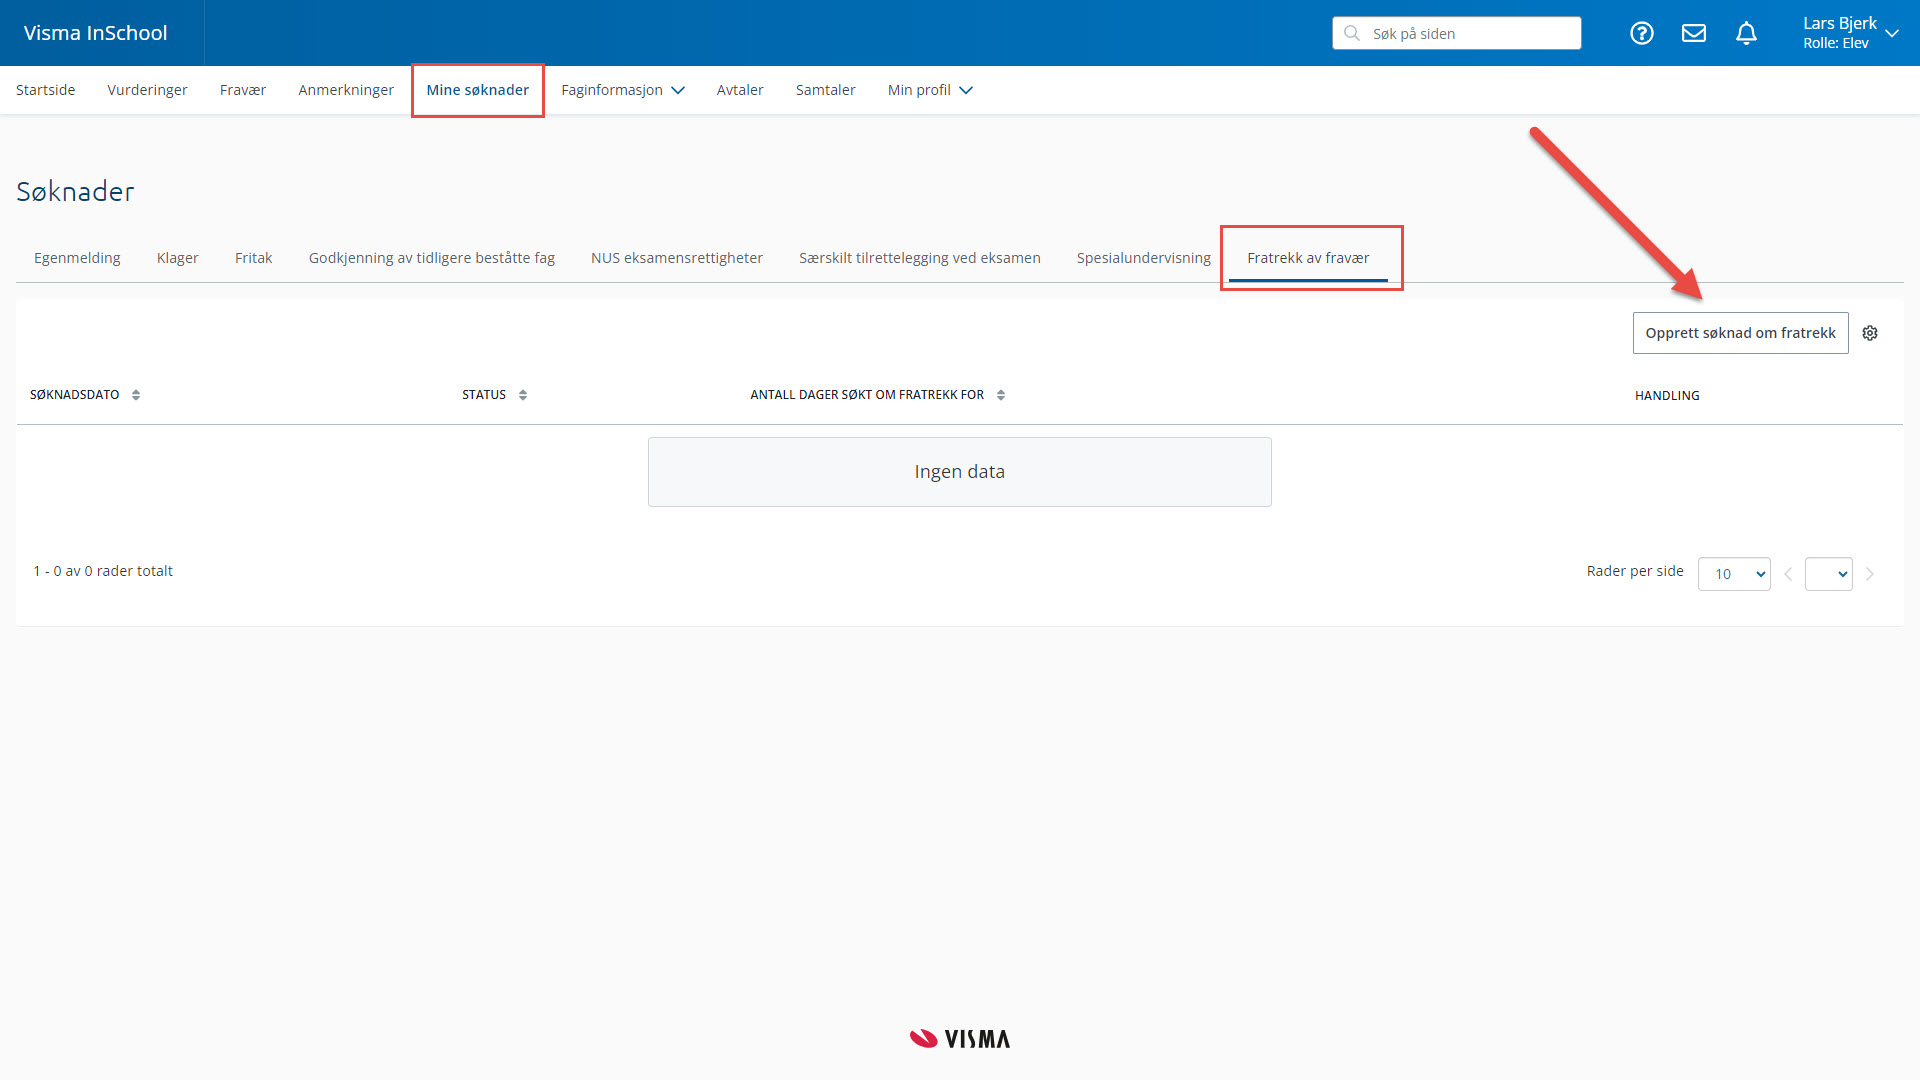Viewport: 1920px width, 1080px height.
Task: Click the Visma InSchool logo link
Action: tap(96, 33)
